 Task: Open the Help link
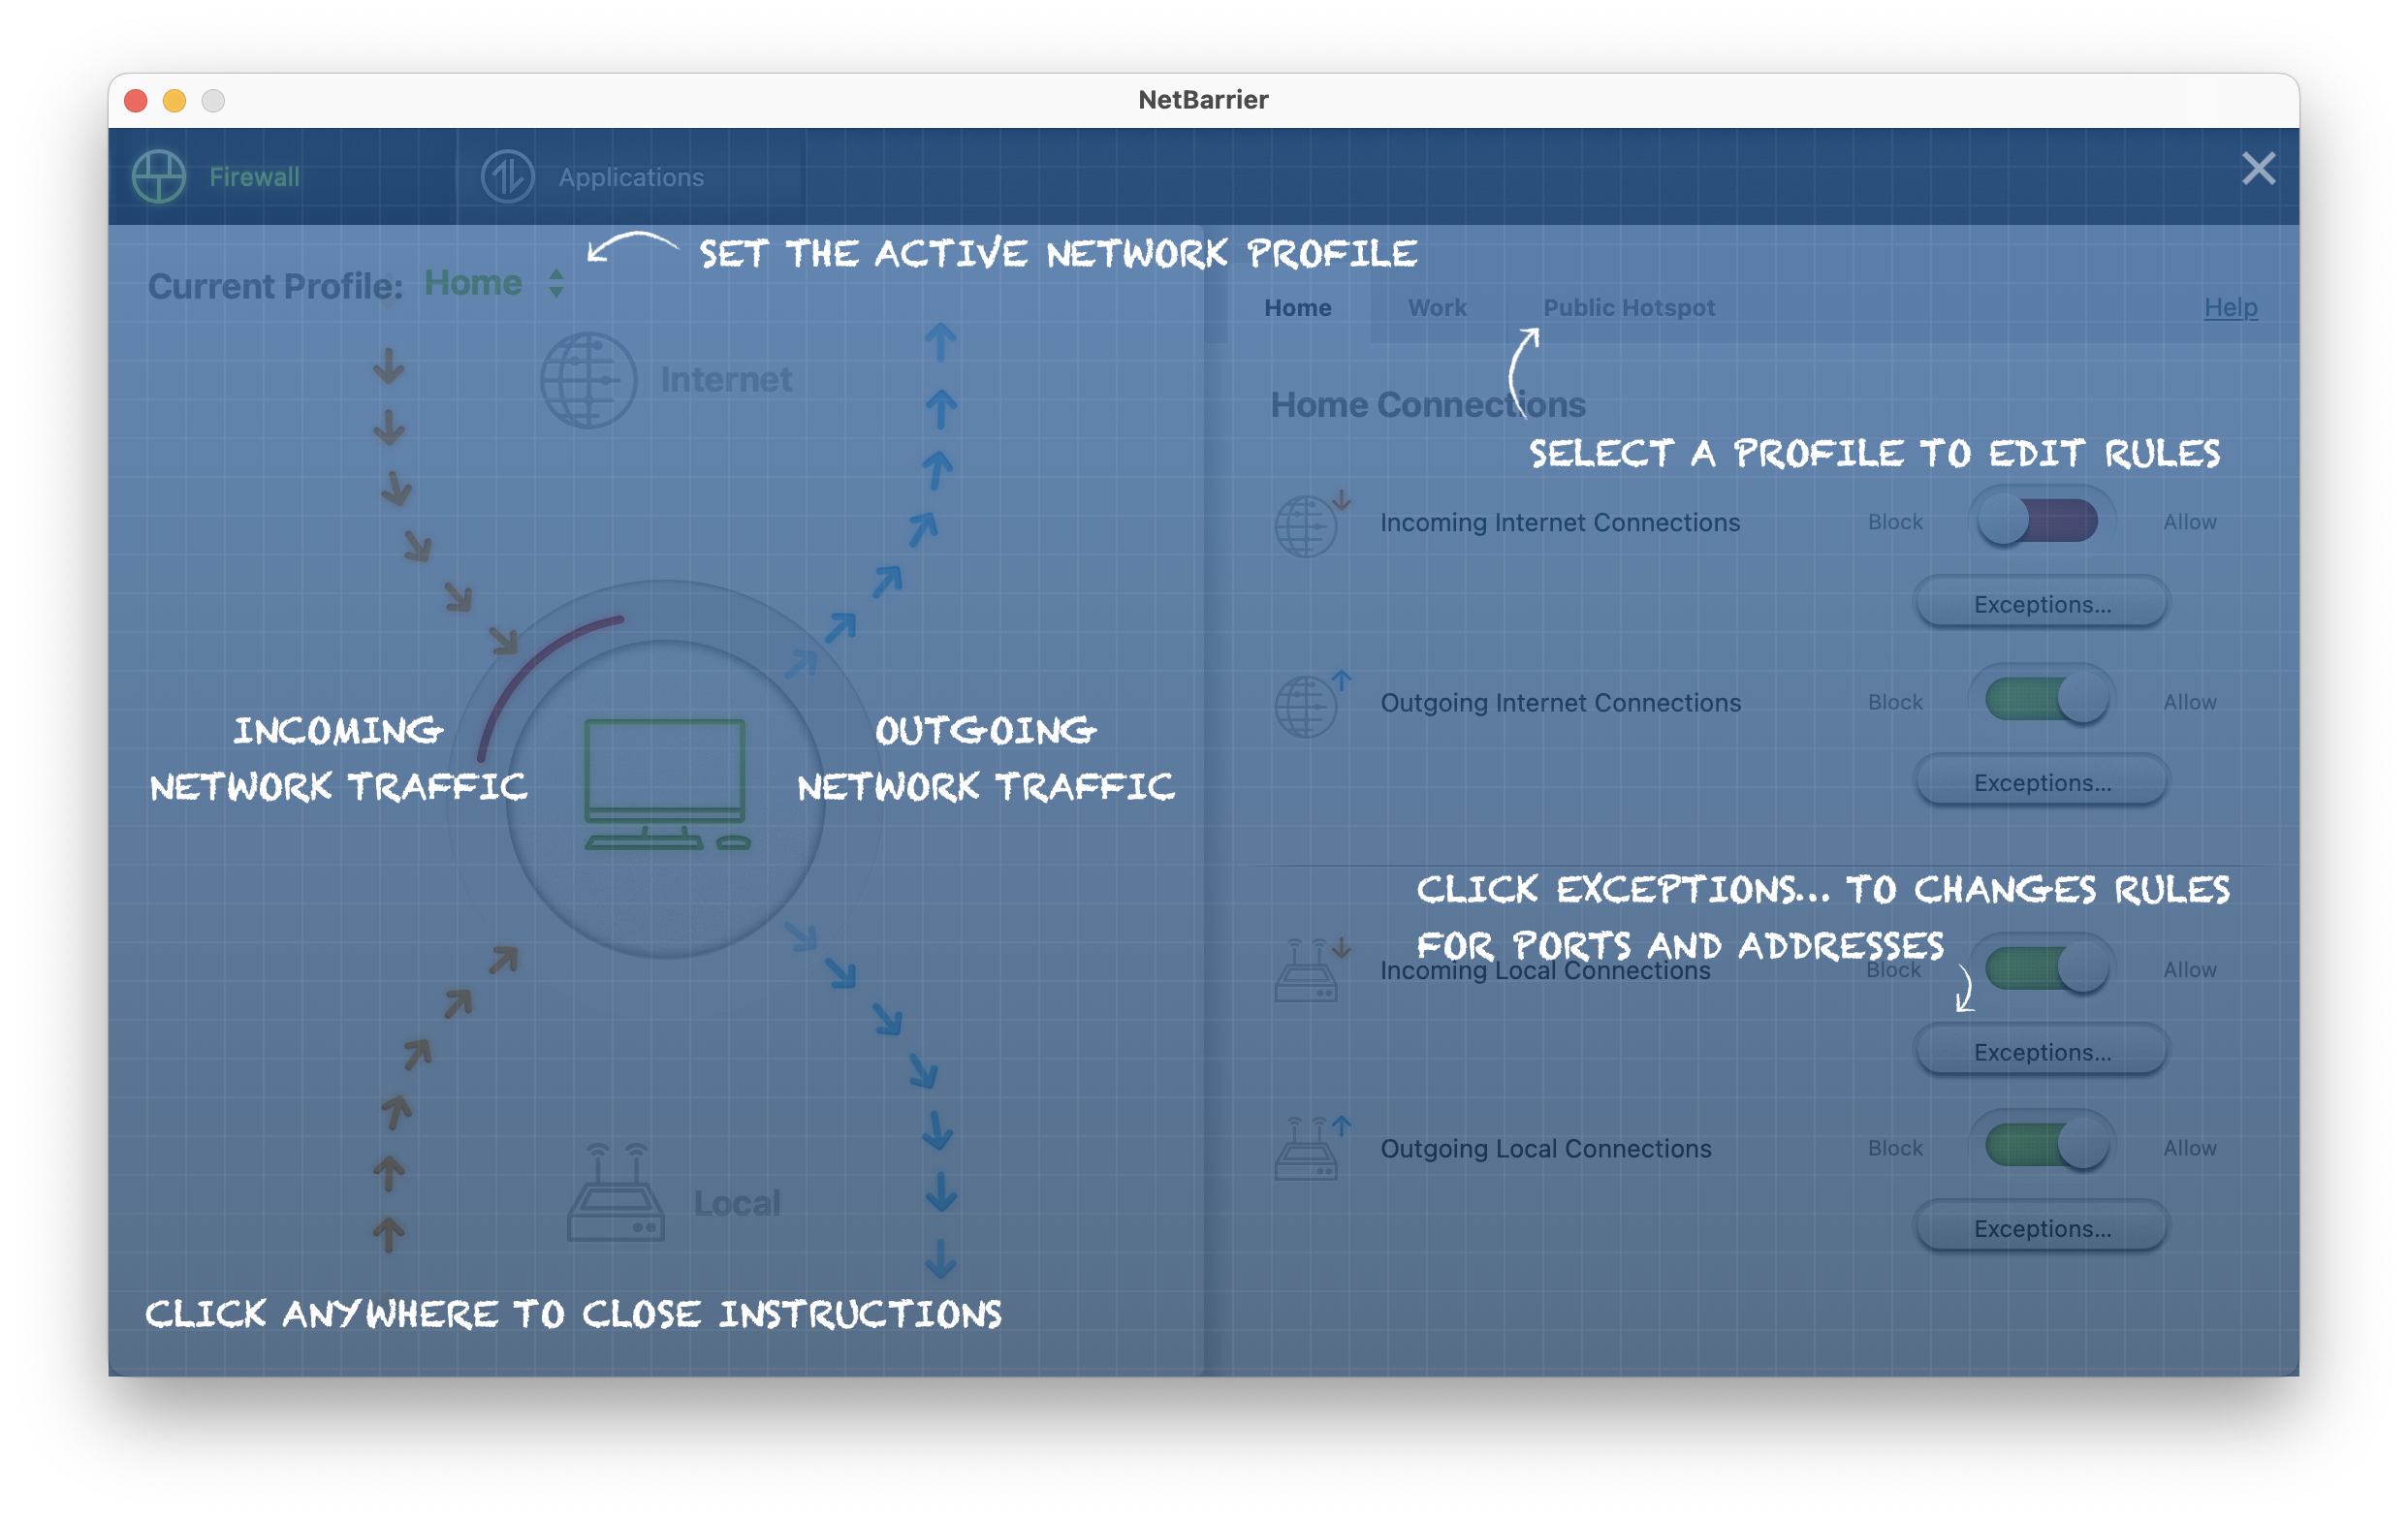tap(2230, 308)
